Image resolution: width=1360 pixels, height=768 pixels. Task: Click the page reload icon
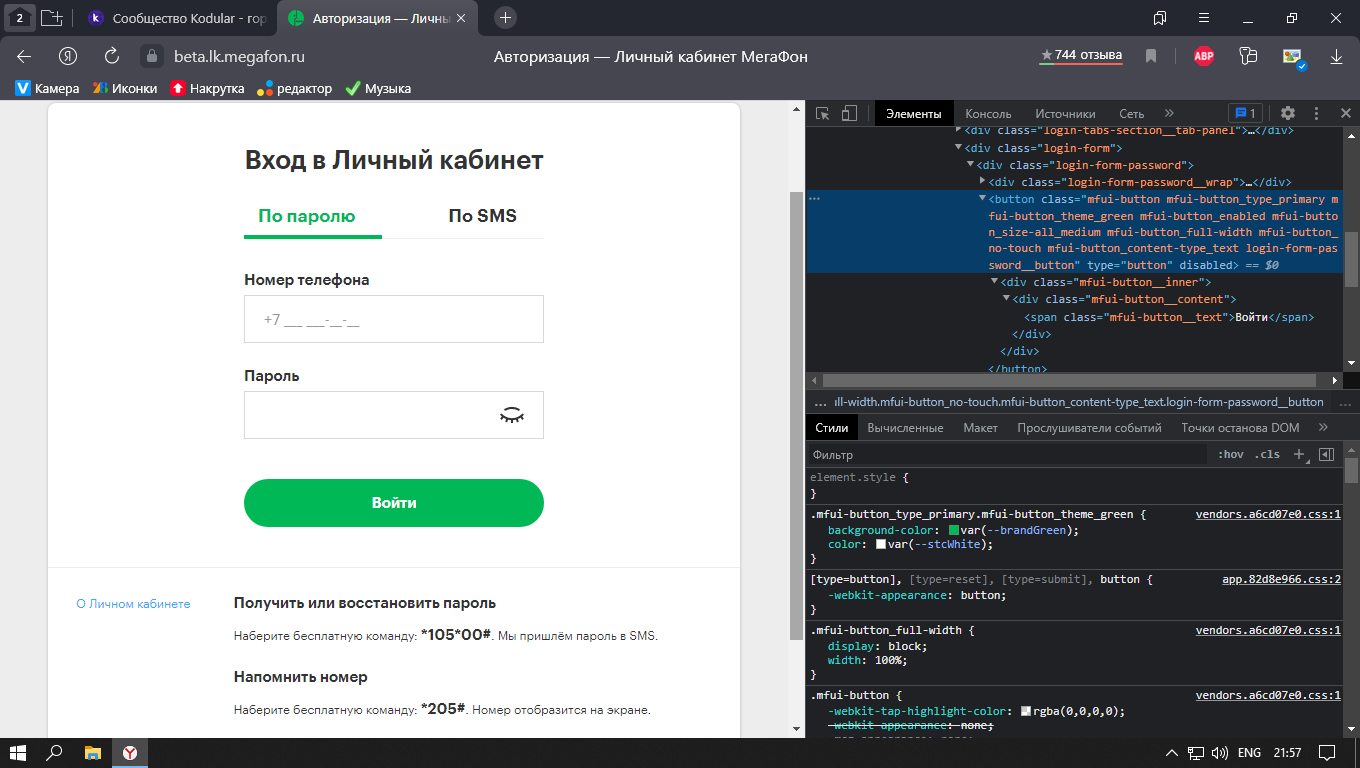(x=112, y=56)
